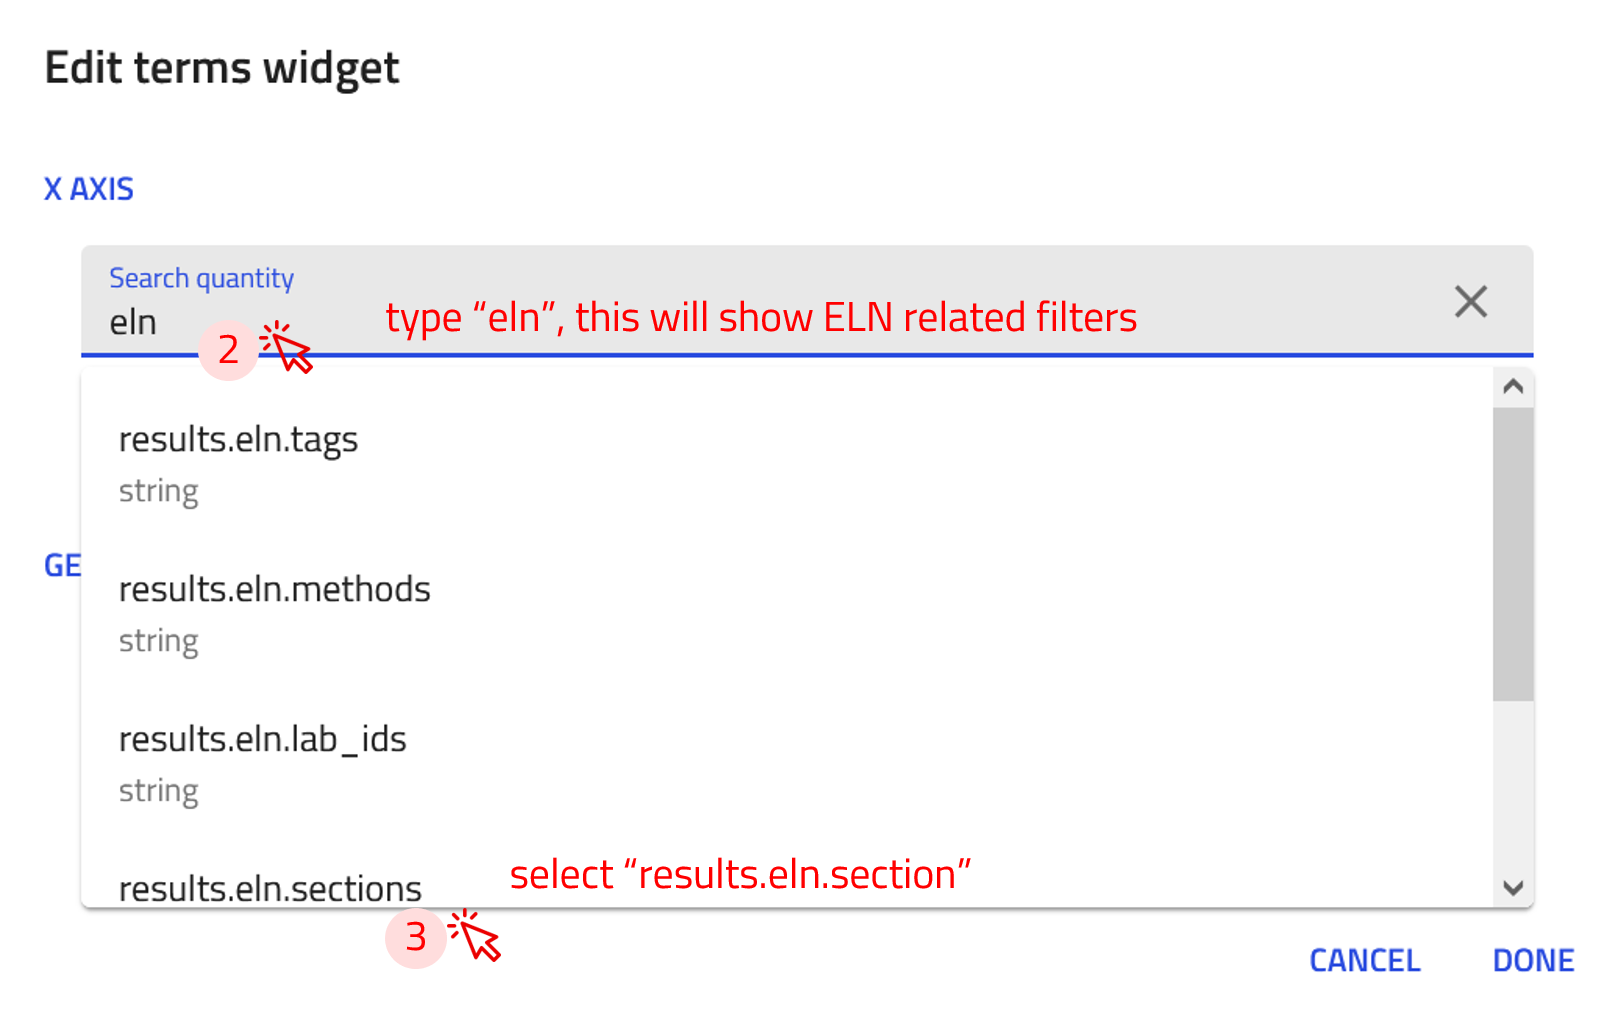The width and height of the screenshot is (1618, 1015).
Task: Click the scrollbar down arrow
Action: pyautogui.click(x=1513, y=887)
